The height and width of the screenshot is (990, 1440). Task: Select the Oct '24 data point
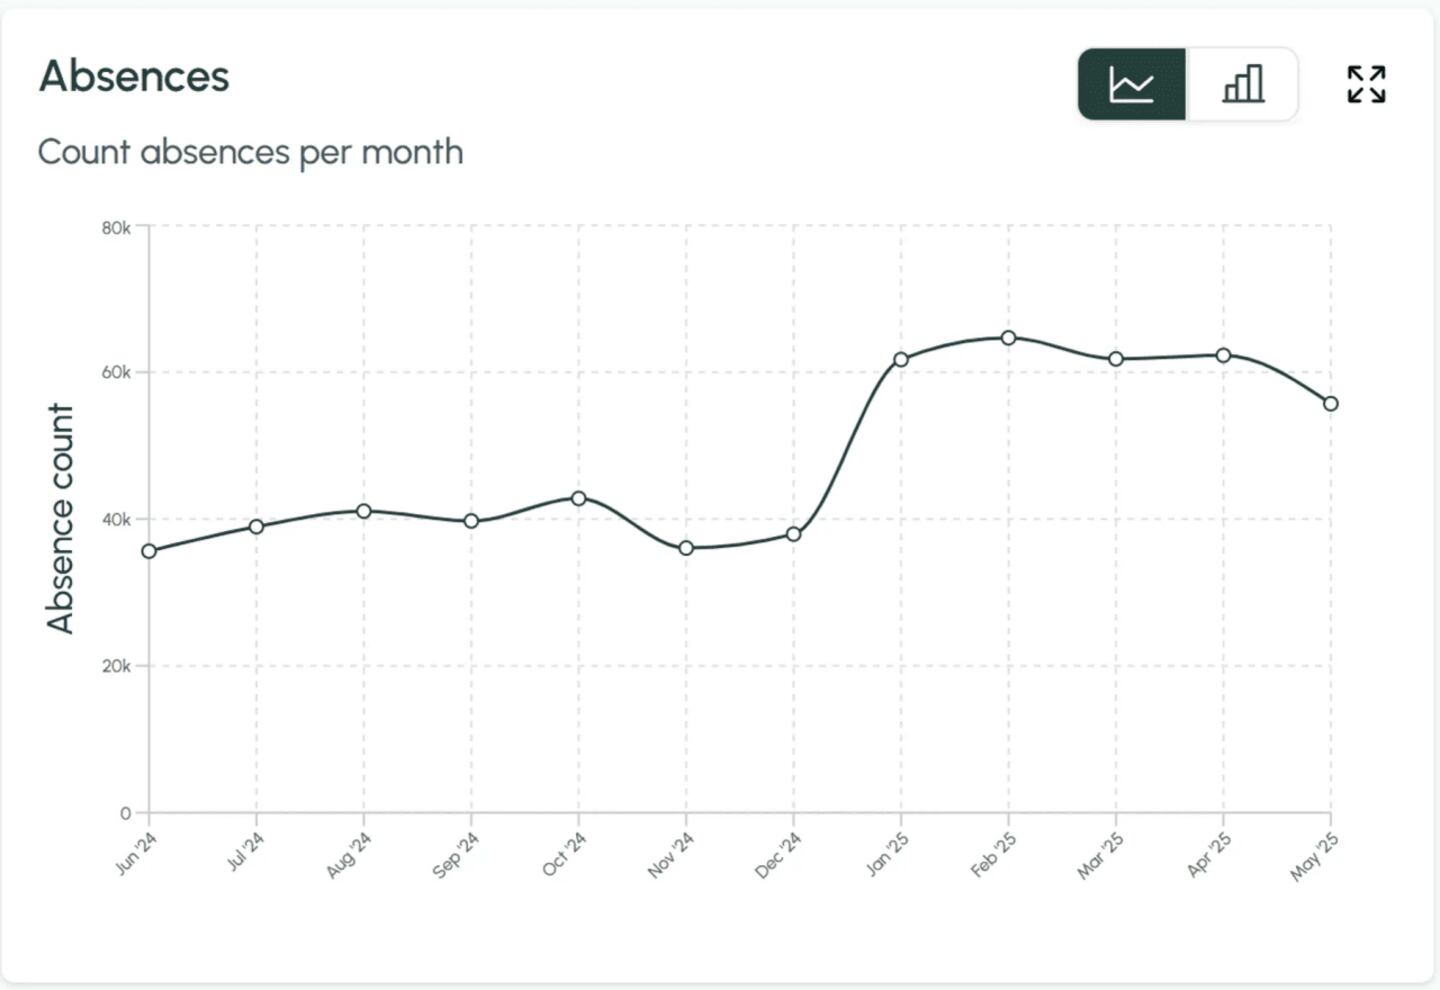pyautogui.click(x=579, y=498)
